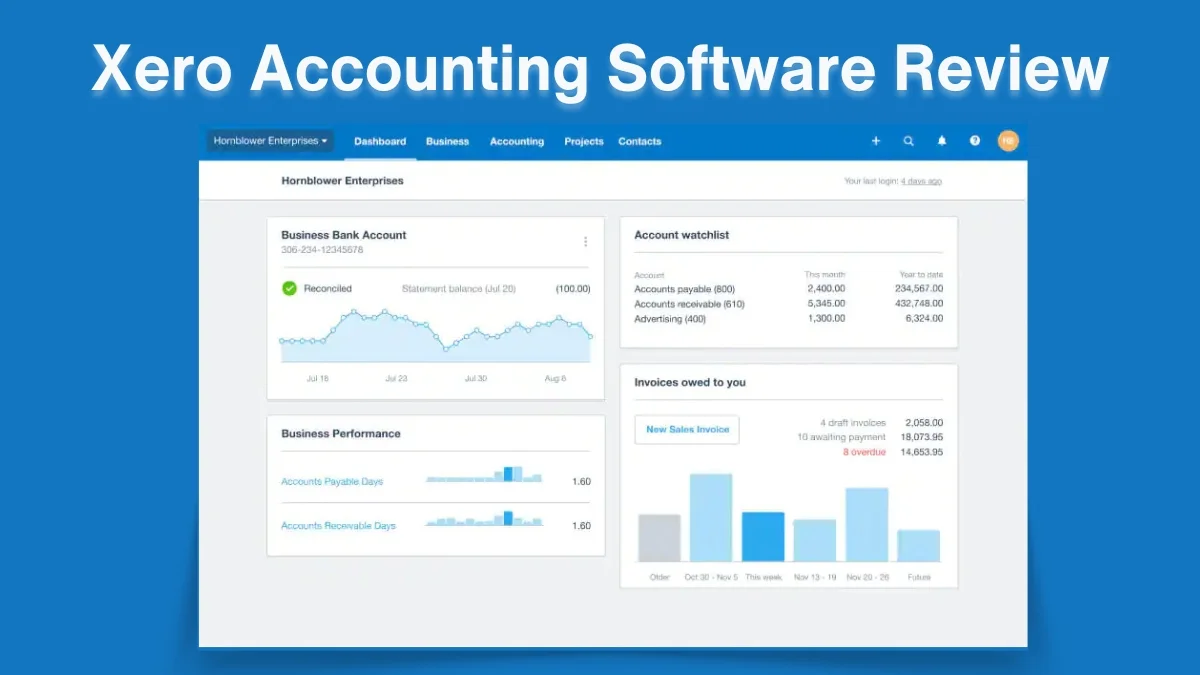Select Accounts payable (800) in the watchlist
1200x675 pixels.
pos(683,288)
